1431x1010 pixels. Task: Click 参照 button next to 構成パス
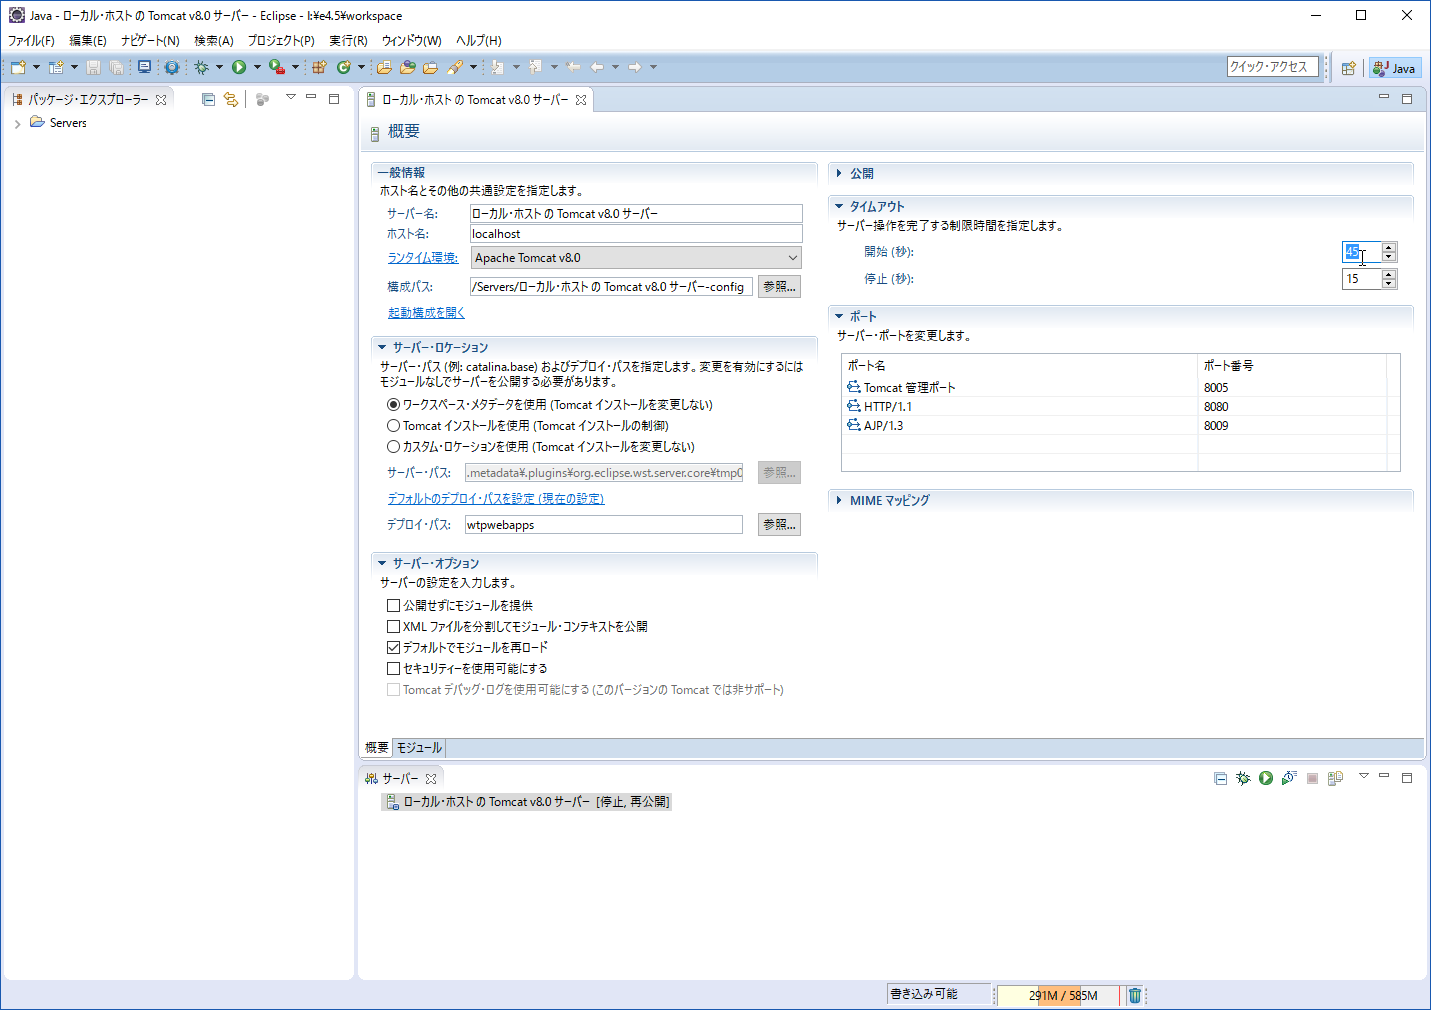click(x=779, y=287)
